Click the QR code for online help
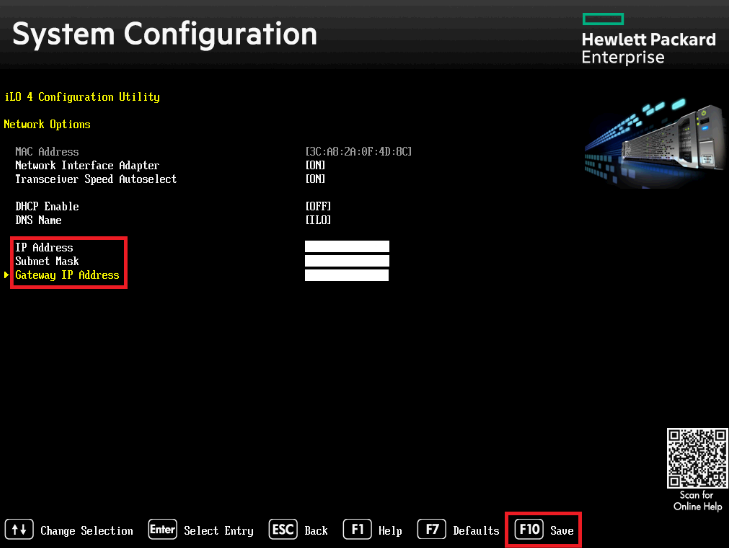The image size is (729, 548). pyautogui.click(x=697, y=458)
